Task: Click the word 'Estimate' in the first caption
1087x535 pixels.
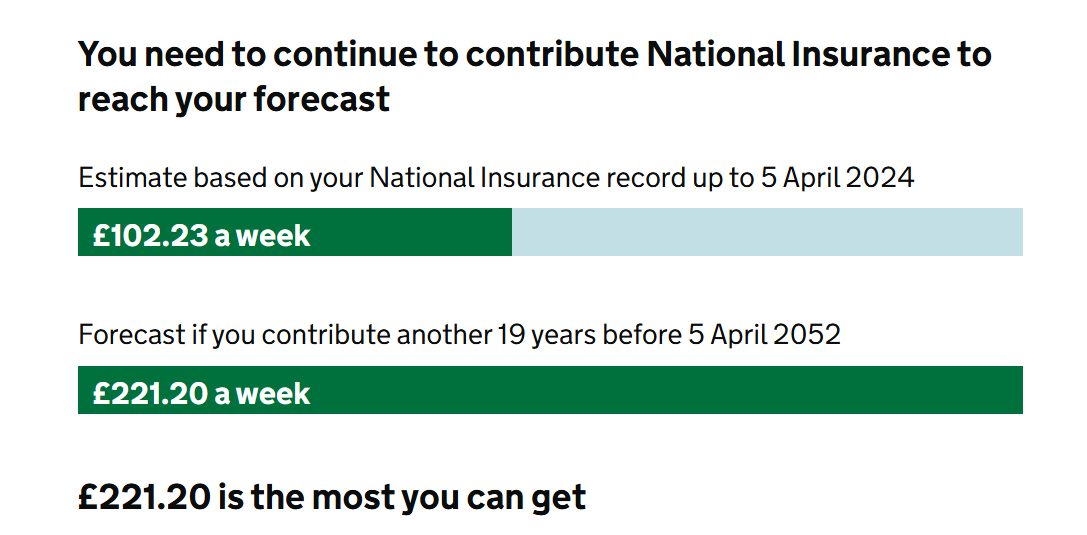Action: 132,178
